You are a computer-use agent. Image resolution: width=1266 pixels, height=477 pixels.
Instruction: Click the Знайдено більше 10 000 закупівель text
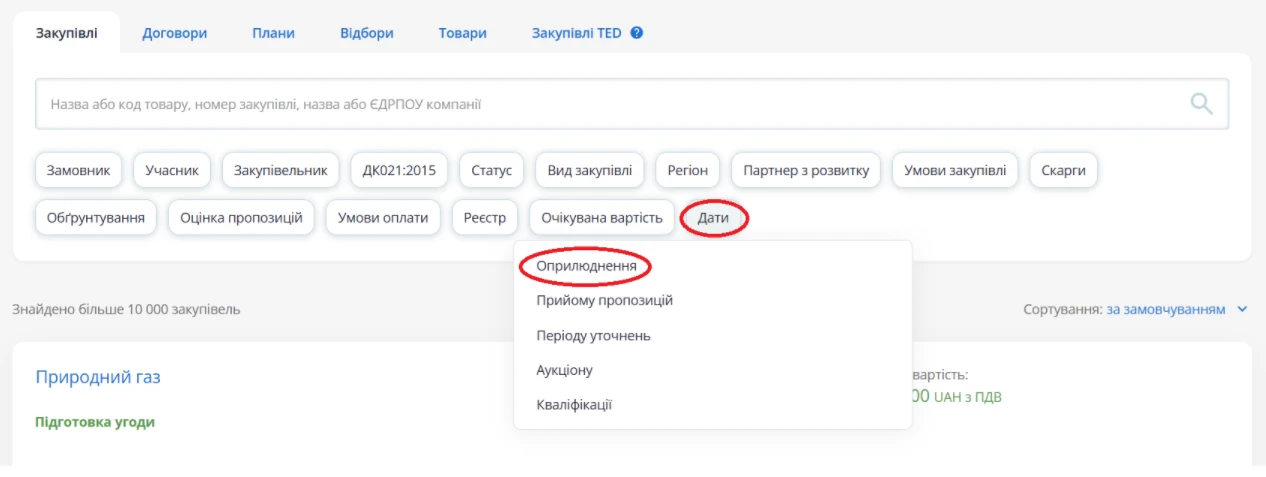(x=126, y=309)
